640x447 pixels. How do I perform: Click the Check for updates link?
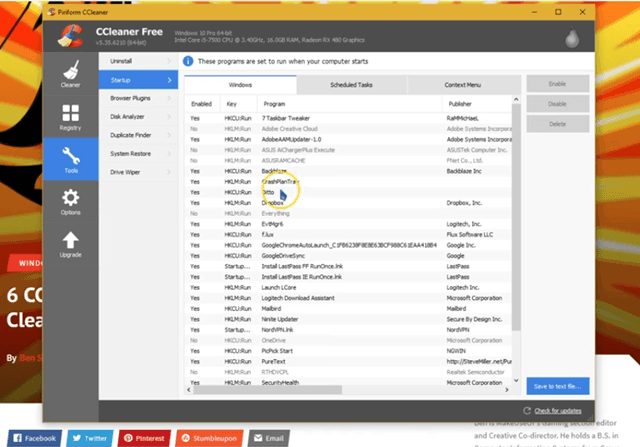pos(558,411)
